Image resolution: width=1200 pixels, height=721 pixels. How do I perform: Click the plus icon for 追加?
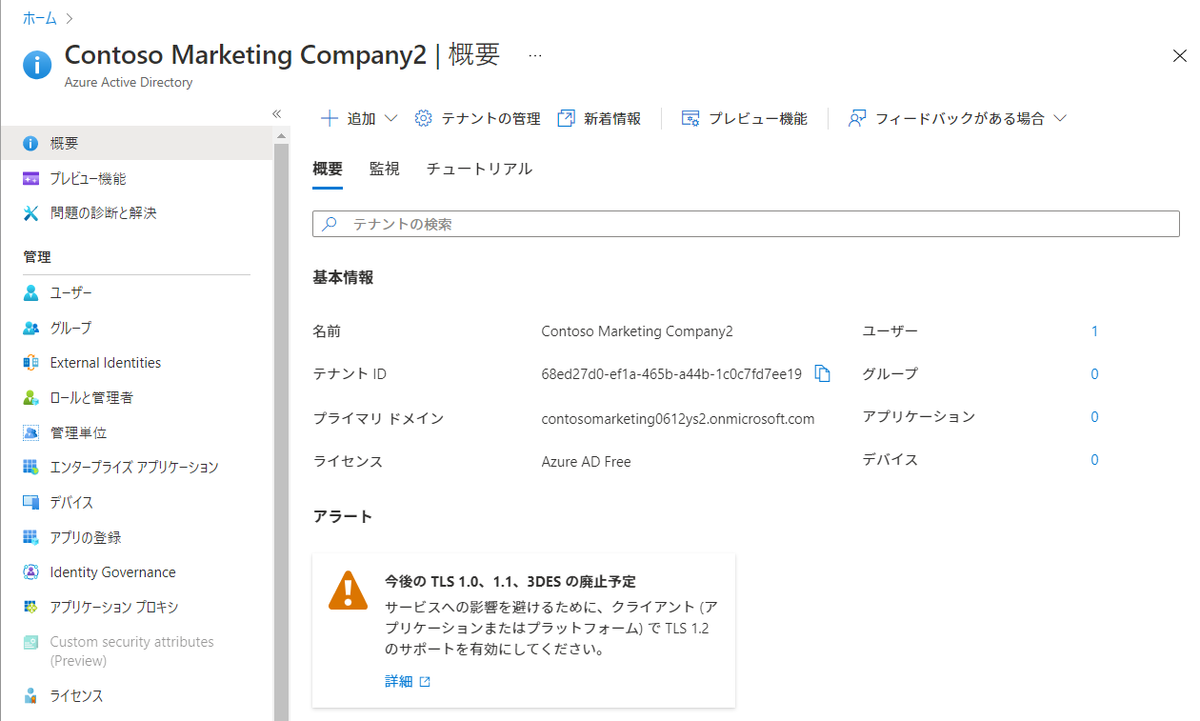pyautogui.click(x=329, y=118)
